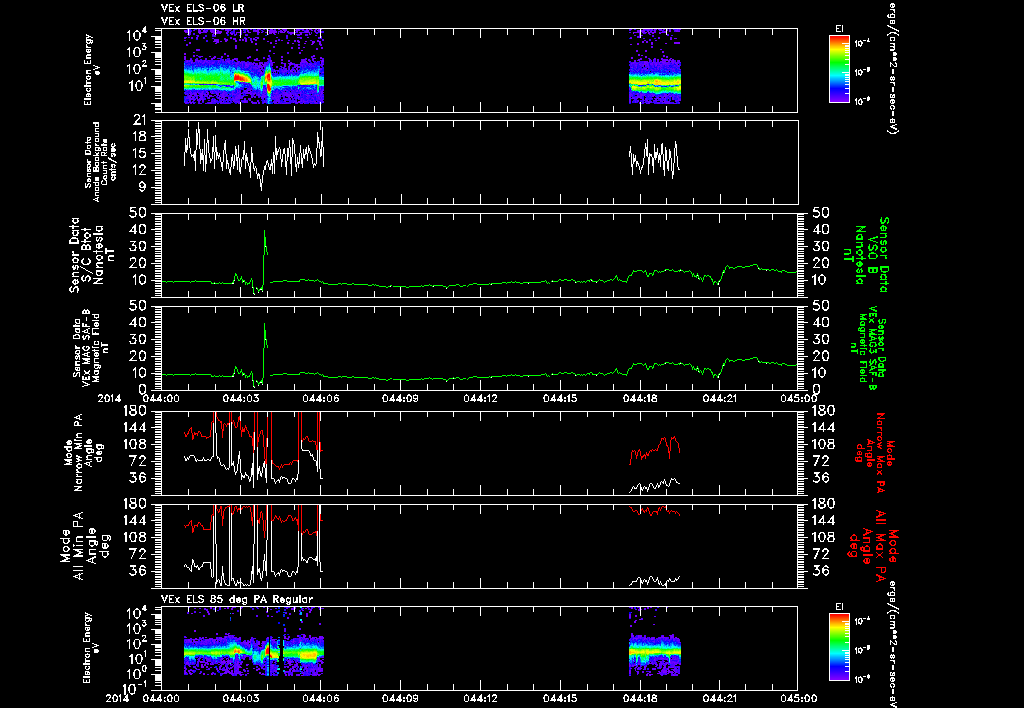The height and width of the screenshot is (708, 1024).
Task: Click the 'Mode All Min PA Angle' label
Action: 86,545
